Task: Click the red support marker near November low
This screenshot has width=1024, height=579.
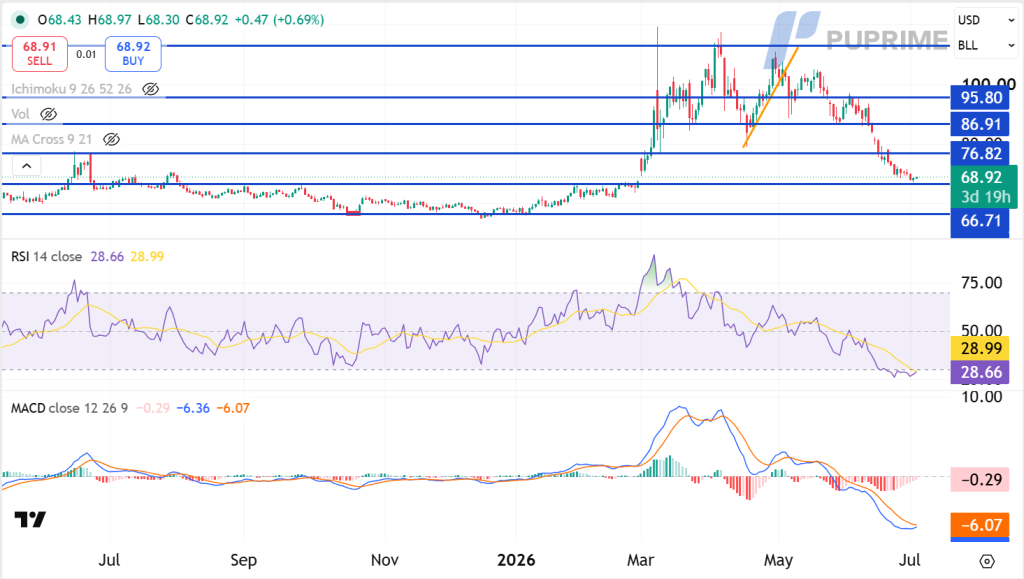Action: (353, 212)
